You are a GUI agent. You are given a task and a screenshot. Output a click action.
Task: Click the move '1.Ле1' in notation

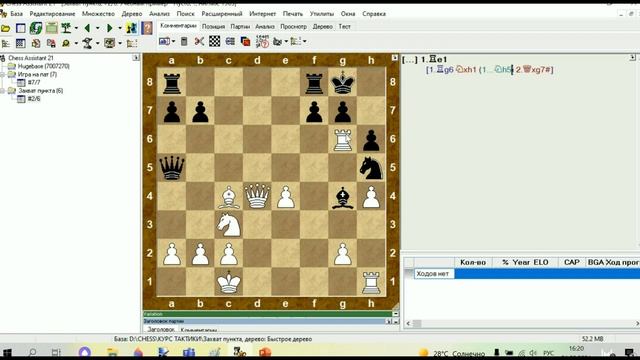tap(434, 60)
